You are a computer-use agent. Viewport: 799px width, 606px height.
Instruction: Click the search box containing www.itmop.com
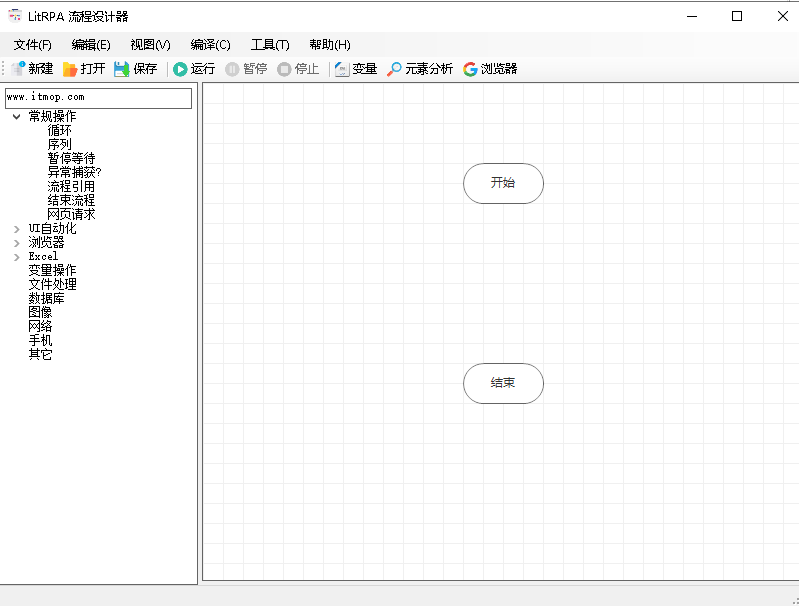tap(98, 98)
